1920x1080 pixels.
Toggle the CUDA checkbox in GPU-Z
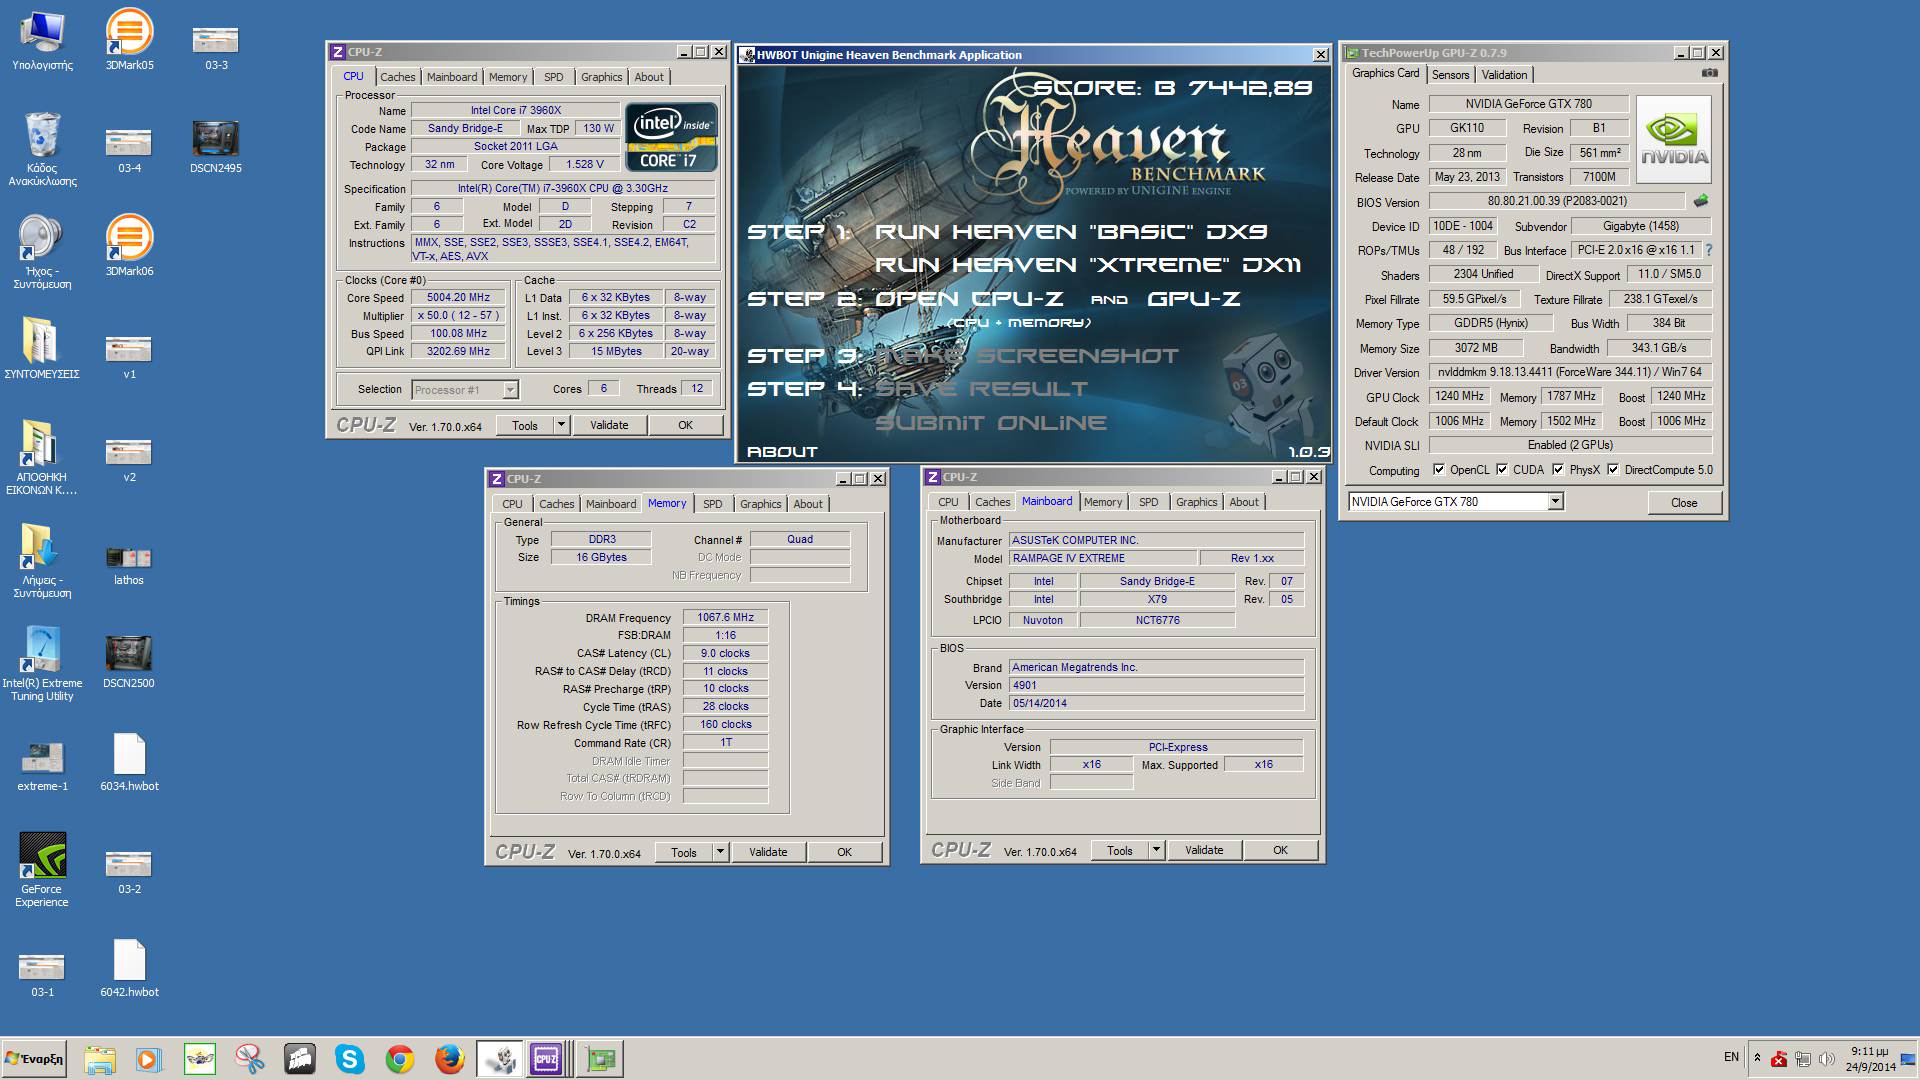coord(1501,469)
